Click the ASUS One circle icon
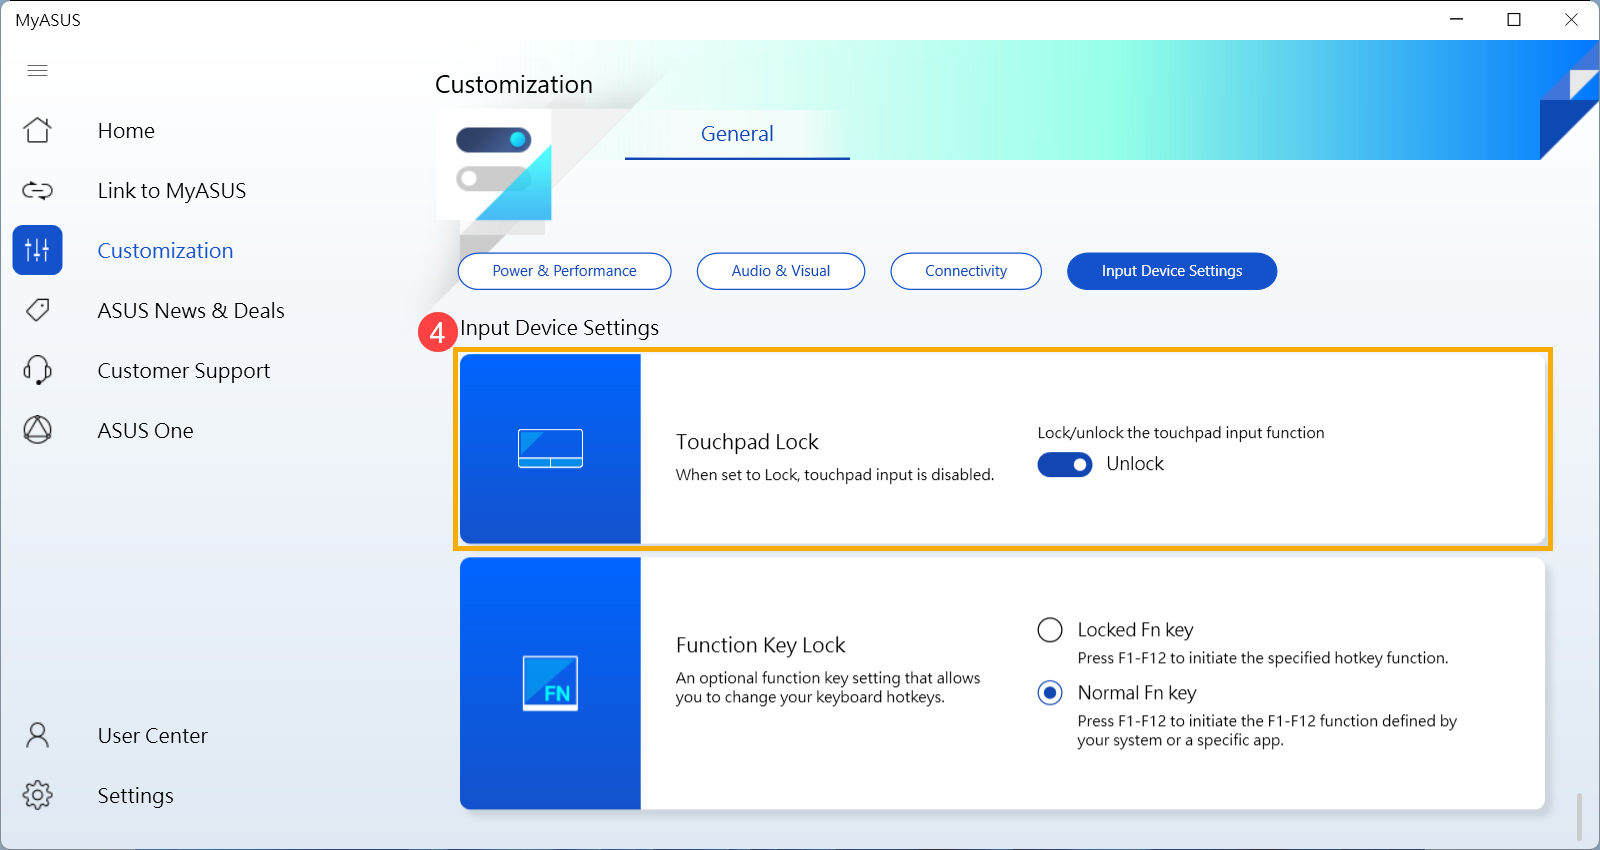This screenshot has height=850, width=1600. coord(37,430)
